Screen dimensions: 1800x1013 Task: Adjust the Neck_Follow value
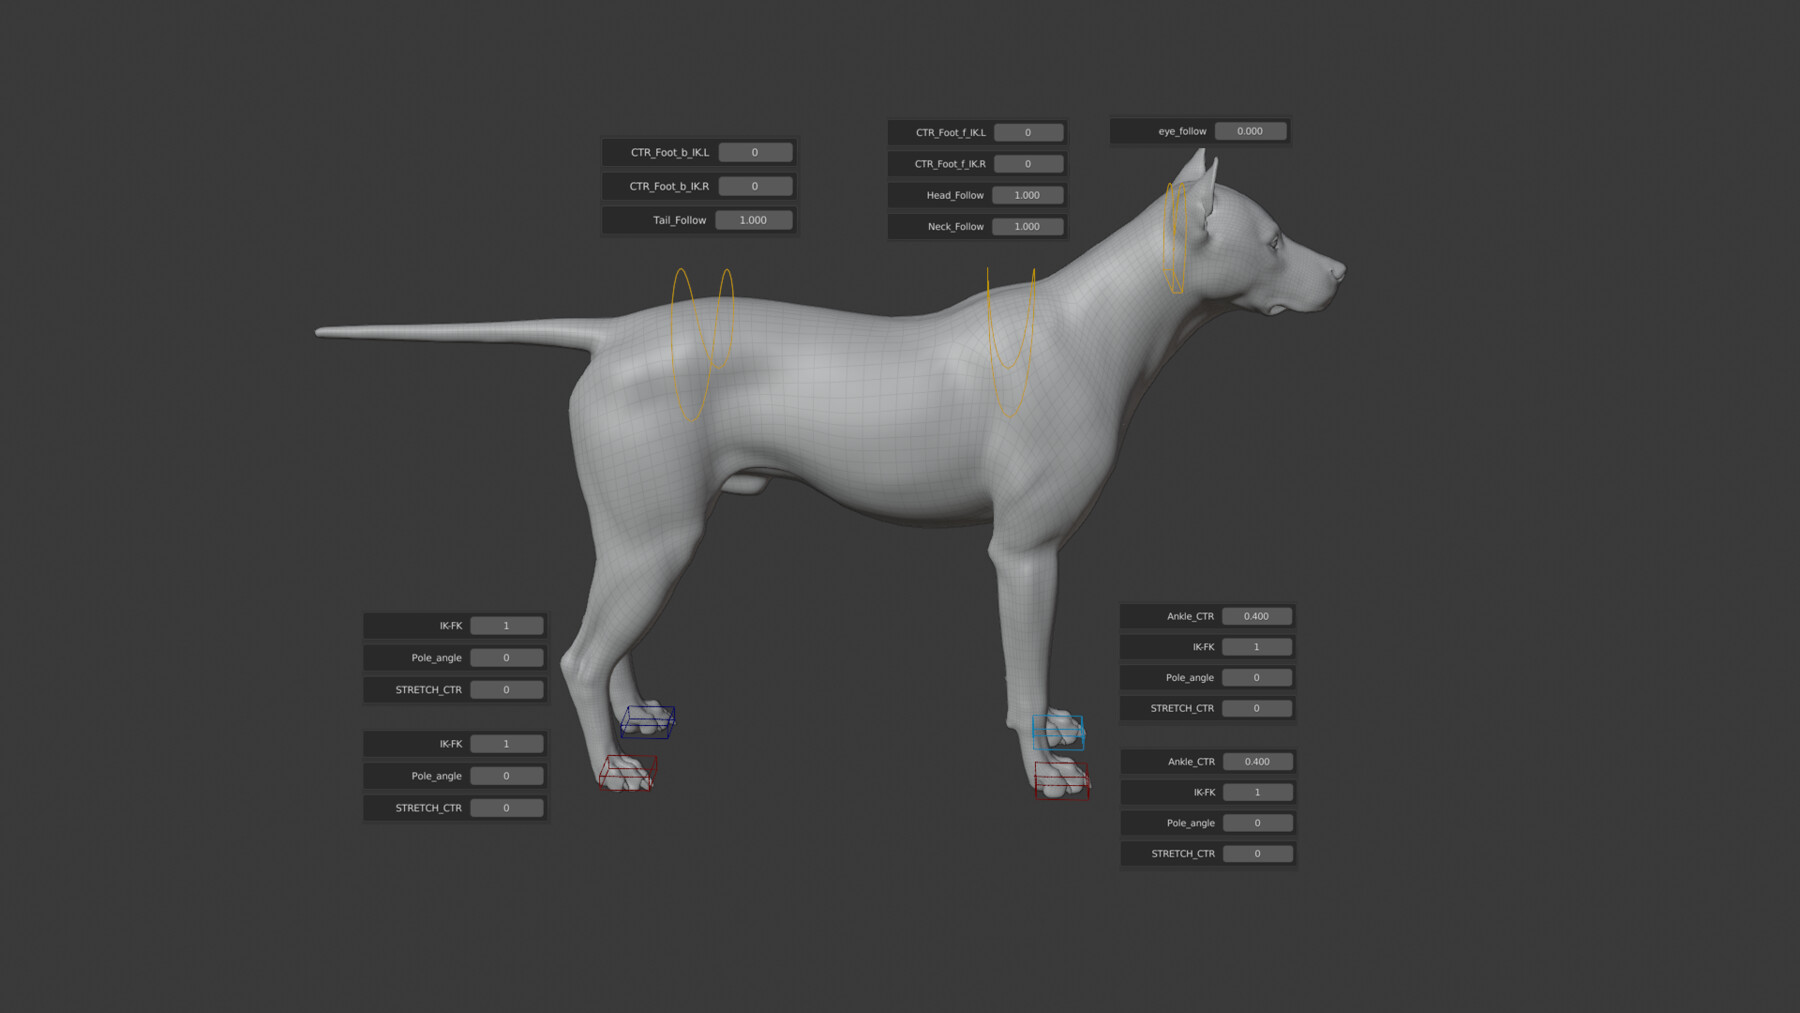[x=1028, y=227]
